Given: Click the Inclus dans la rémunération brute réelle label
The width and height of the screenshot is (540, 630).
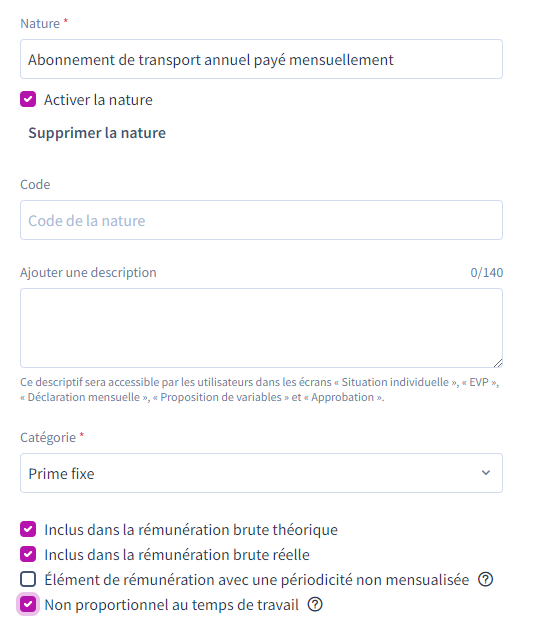Looking at the screenshot, I should pyautogui.click(x=177, y=555).
